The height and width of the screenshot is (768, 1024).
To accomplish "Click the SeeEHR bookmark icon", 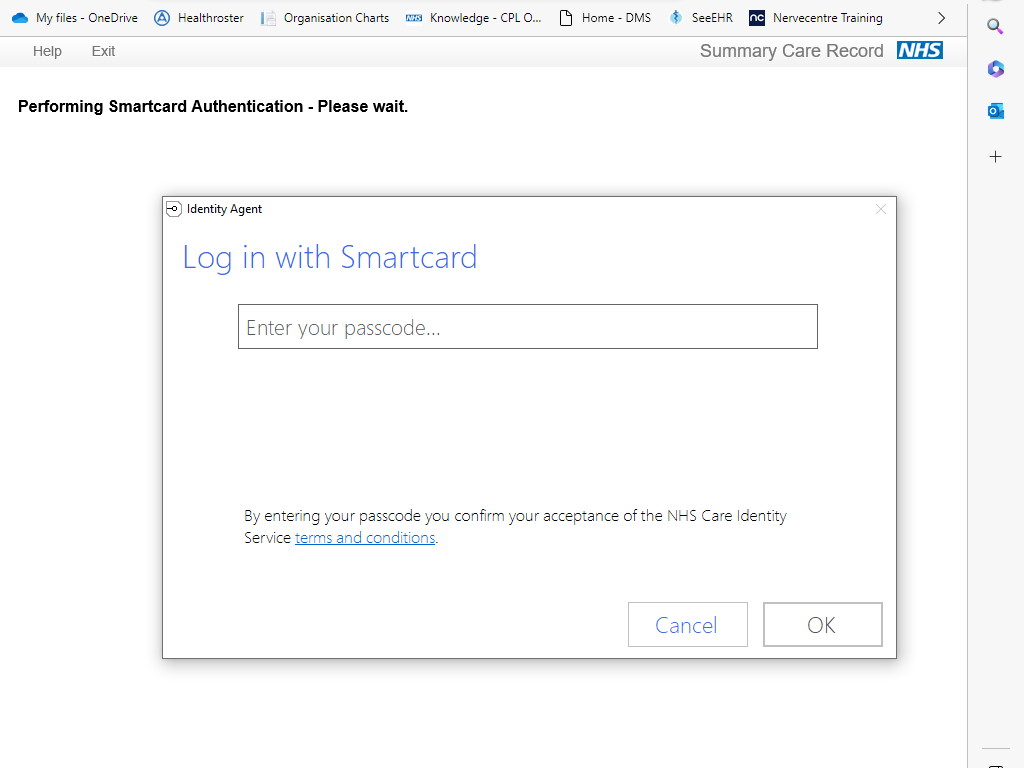I will coord(676,18).
